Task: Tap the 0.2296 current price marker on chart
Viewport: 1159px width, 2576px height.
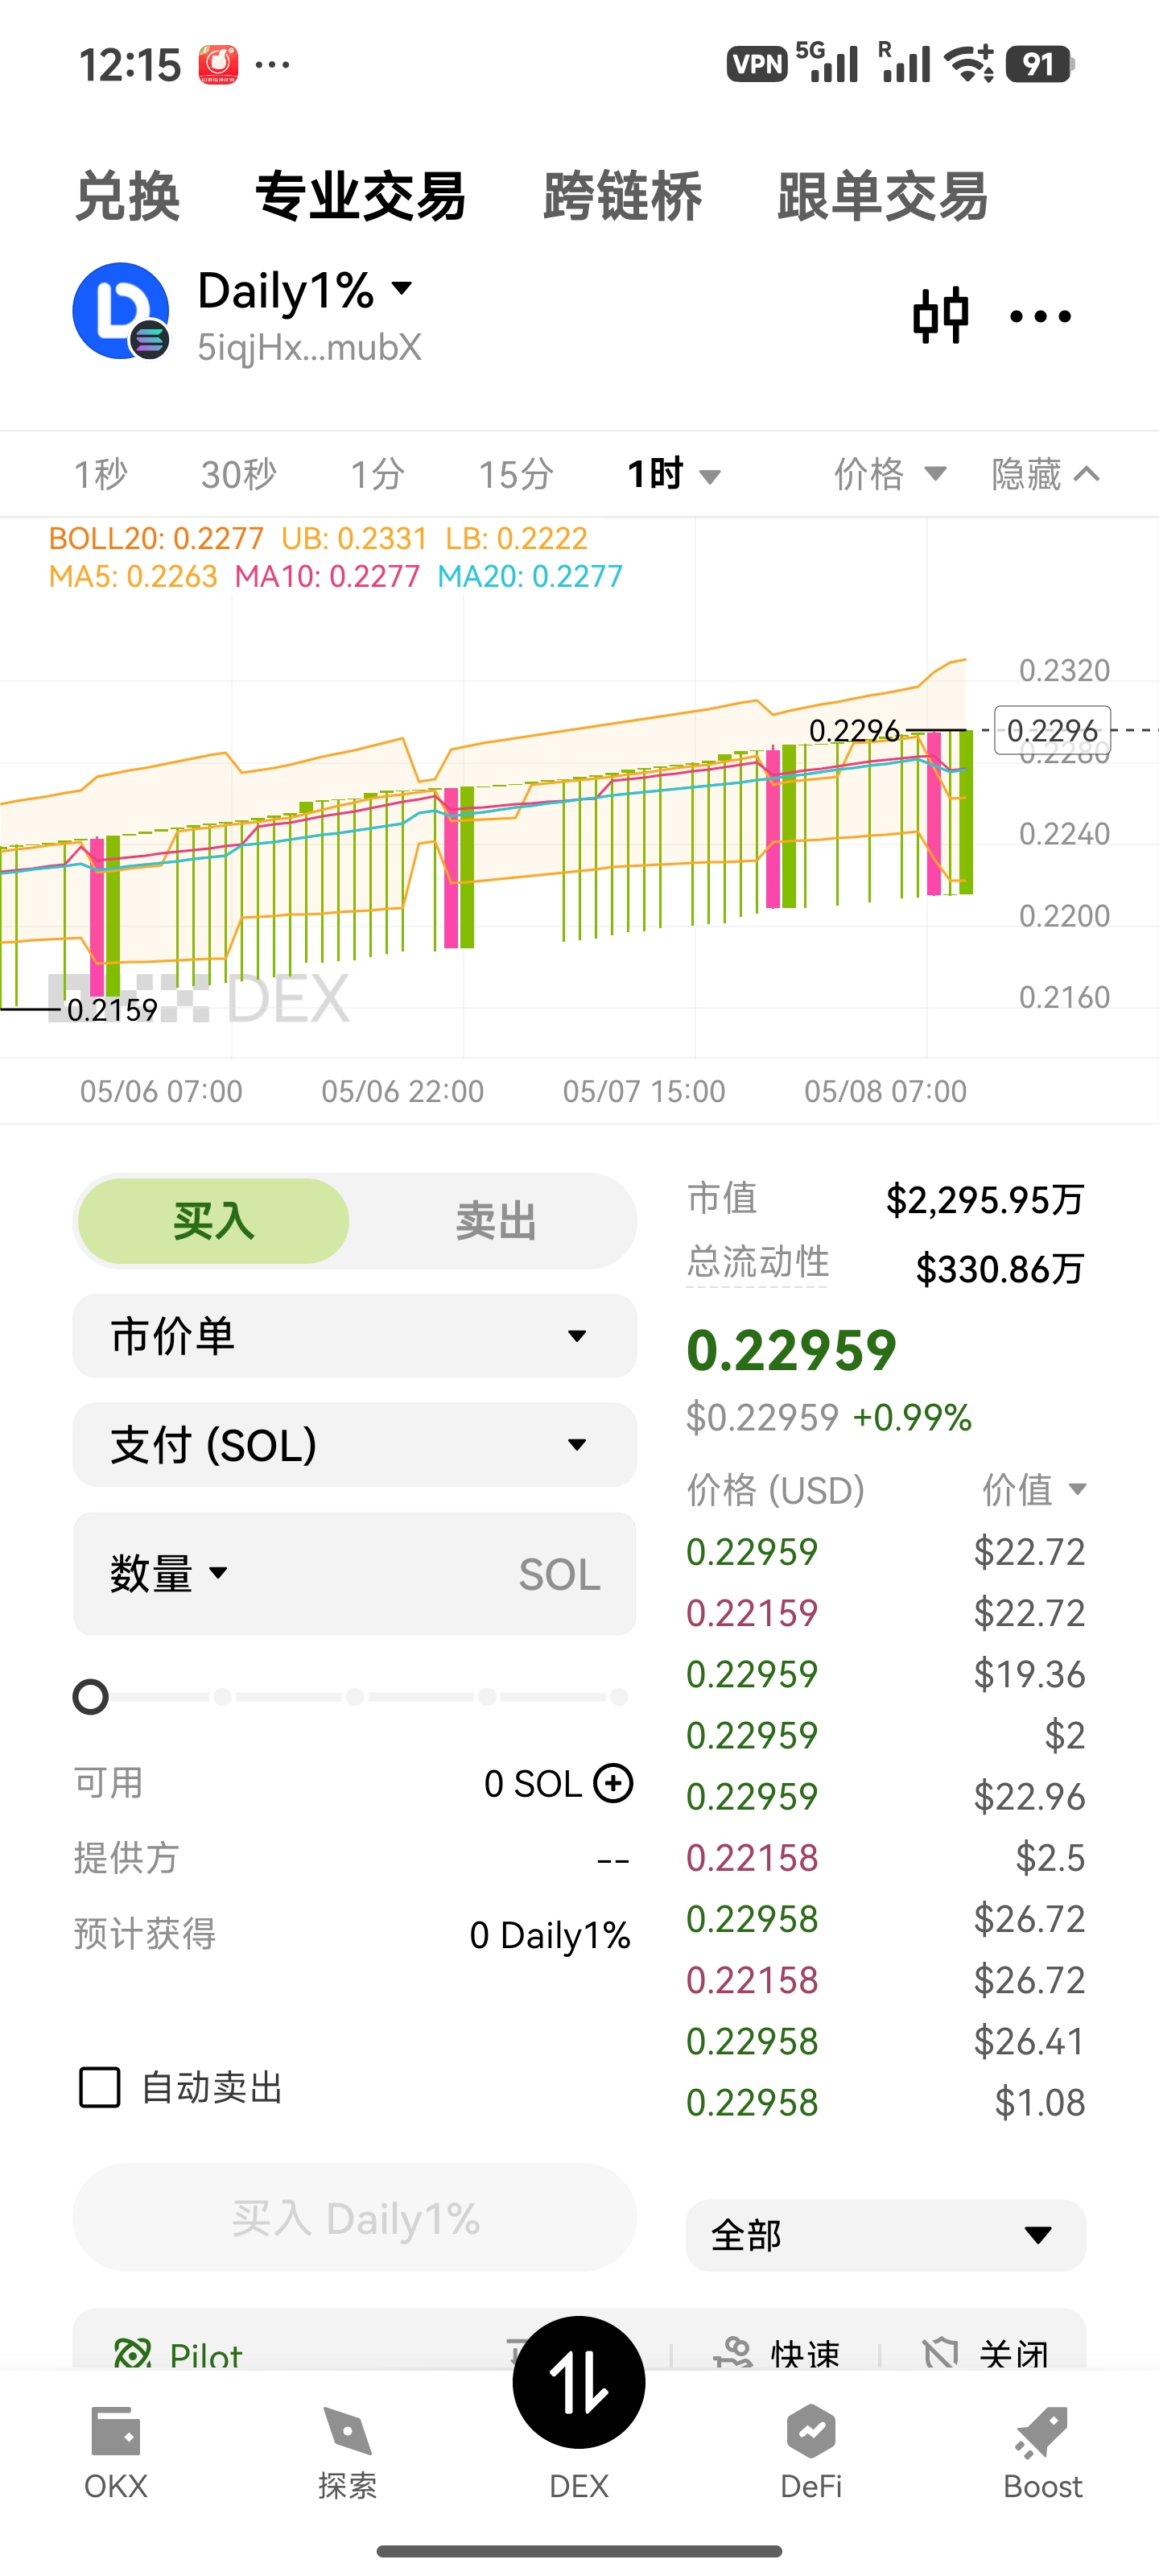Action: [x=1052, y=730]
